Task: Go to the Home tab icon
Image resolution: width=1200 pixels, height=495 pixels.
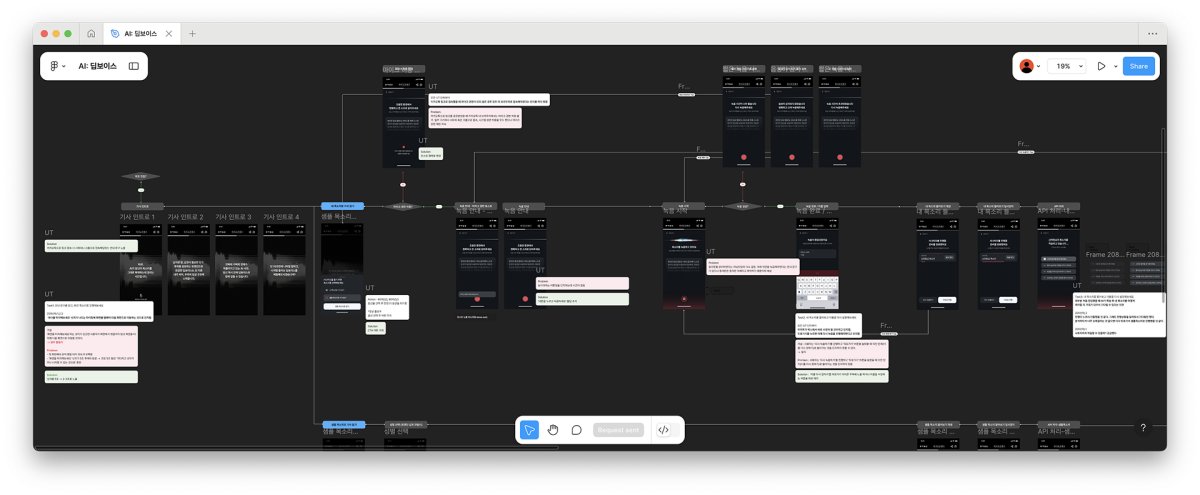Action: (x=91, y=33)
